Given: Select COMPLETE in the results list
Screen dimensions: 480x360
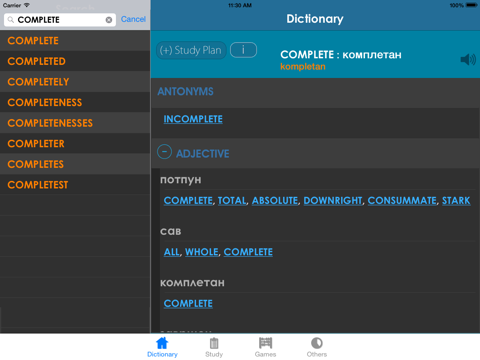Looking at the screenshot, I should coord(75,41).
